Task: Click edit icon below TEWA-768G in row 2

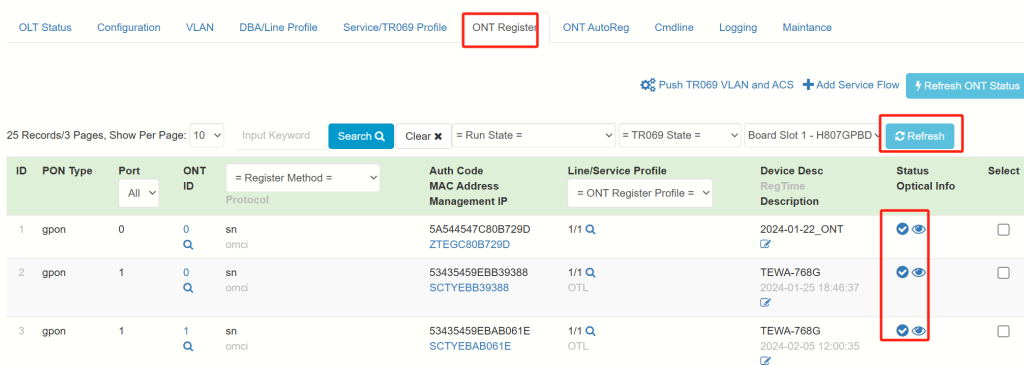Action: 765,302
